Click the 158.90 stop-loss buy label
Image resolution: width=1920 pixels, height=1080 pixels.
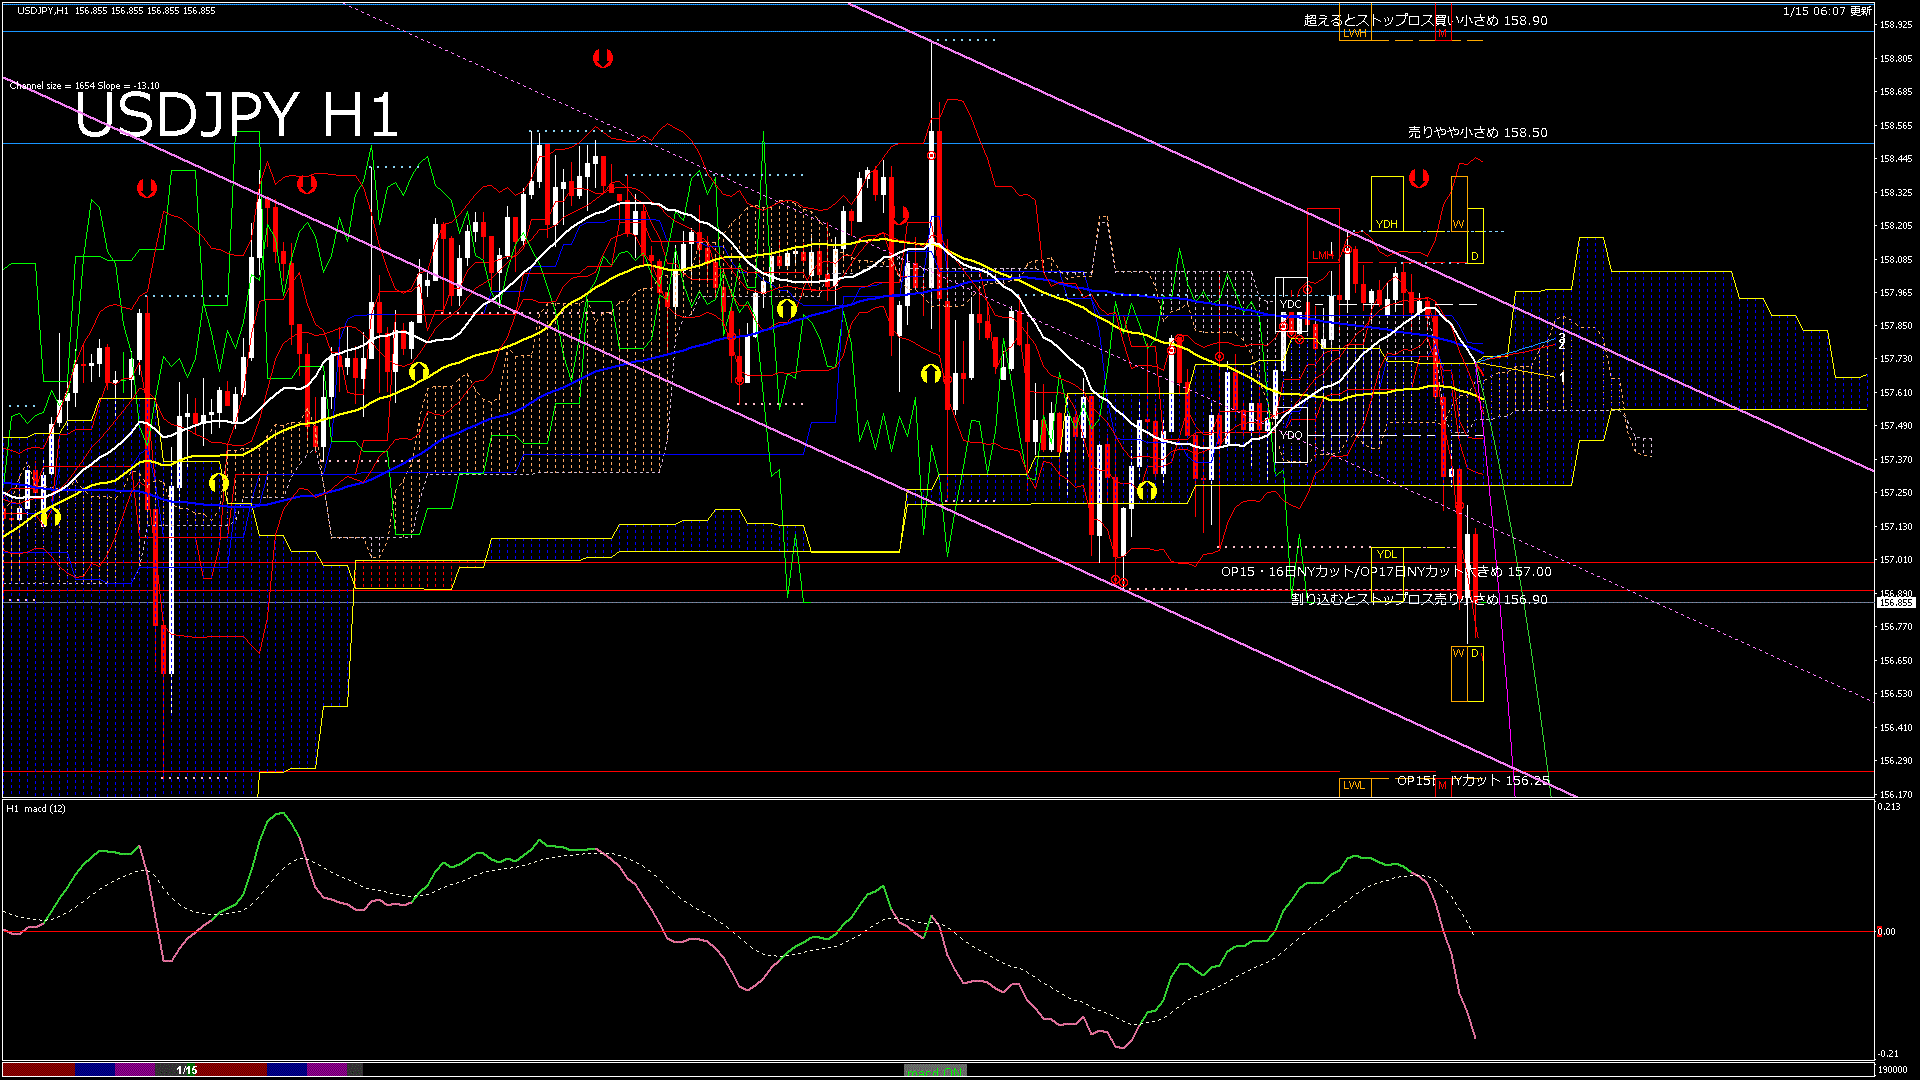[x=1425, y=20]
